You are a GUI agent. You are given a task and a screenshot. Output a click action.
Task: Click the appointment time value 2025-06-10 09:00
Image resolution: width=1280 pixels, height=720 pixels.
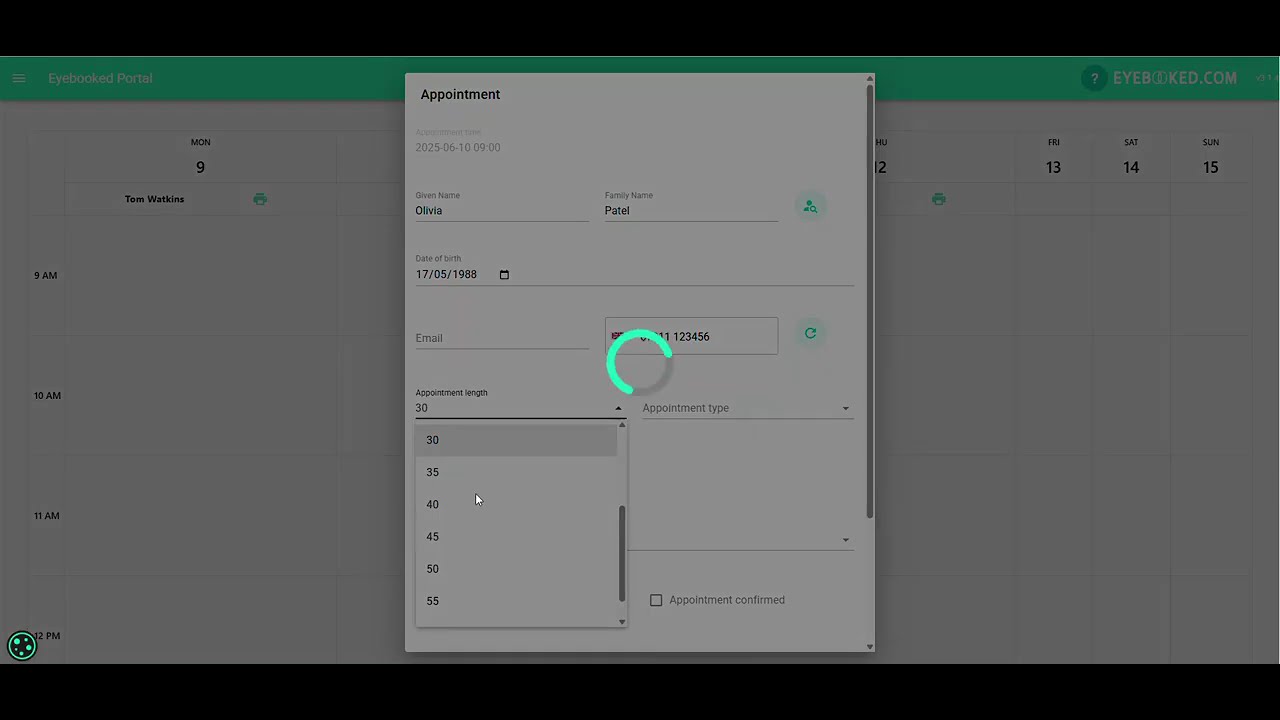(x=458, y=148)
